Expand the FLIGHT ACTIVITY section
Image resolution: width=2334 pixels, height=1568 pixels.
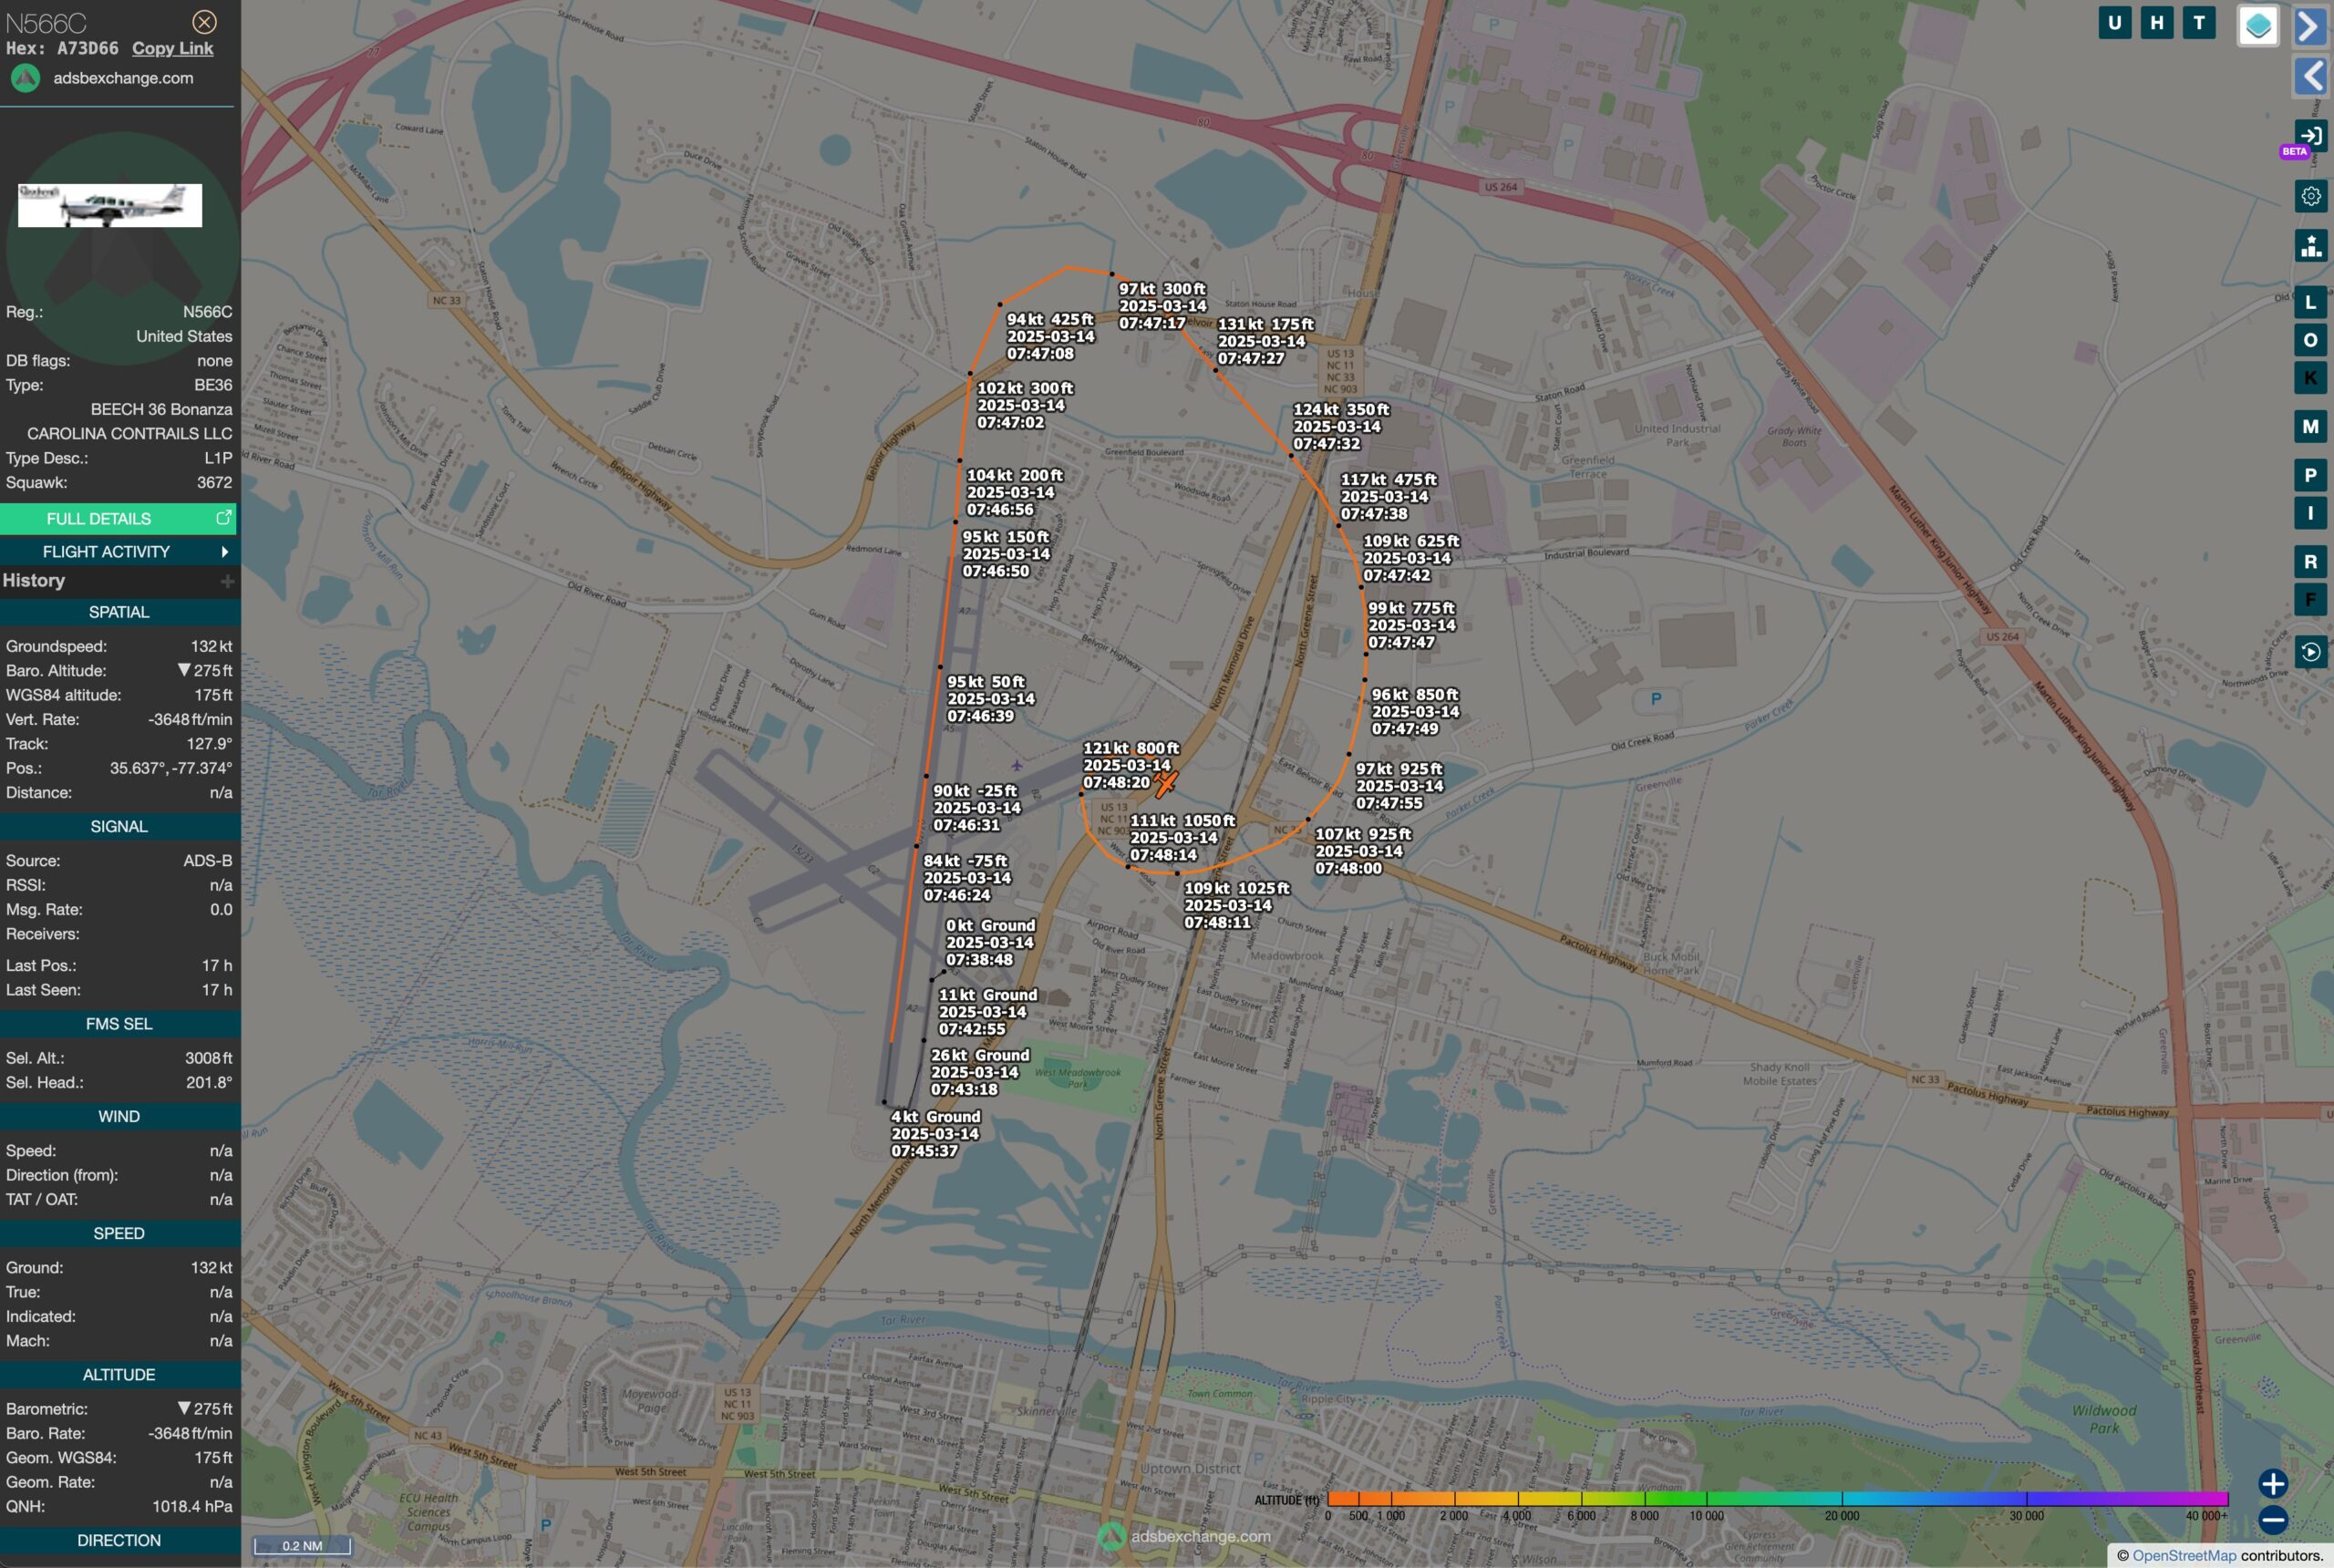[118, 551]
